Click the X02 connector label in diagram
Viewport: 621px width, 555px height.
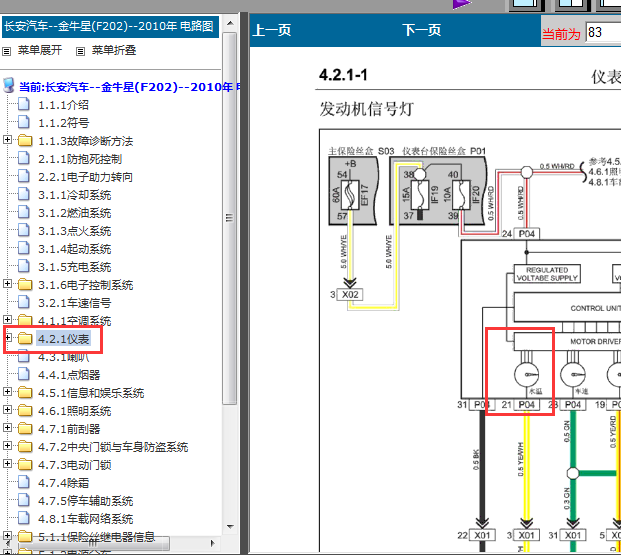pos(350,295)
